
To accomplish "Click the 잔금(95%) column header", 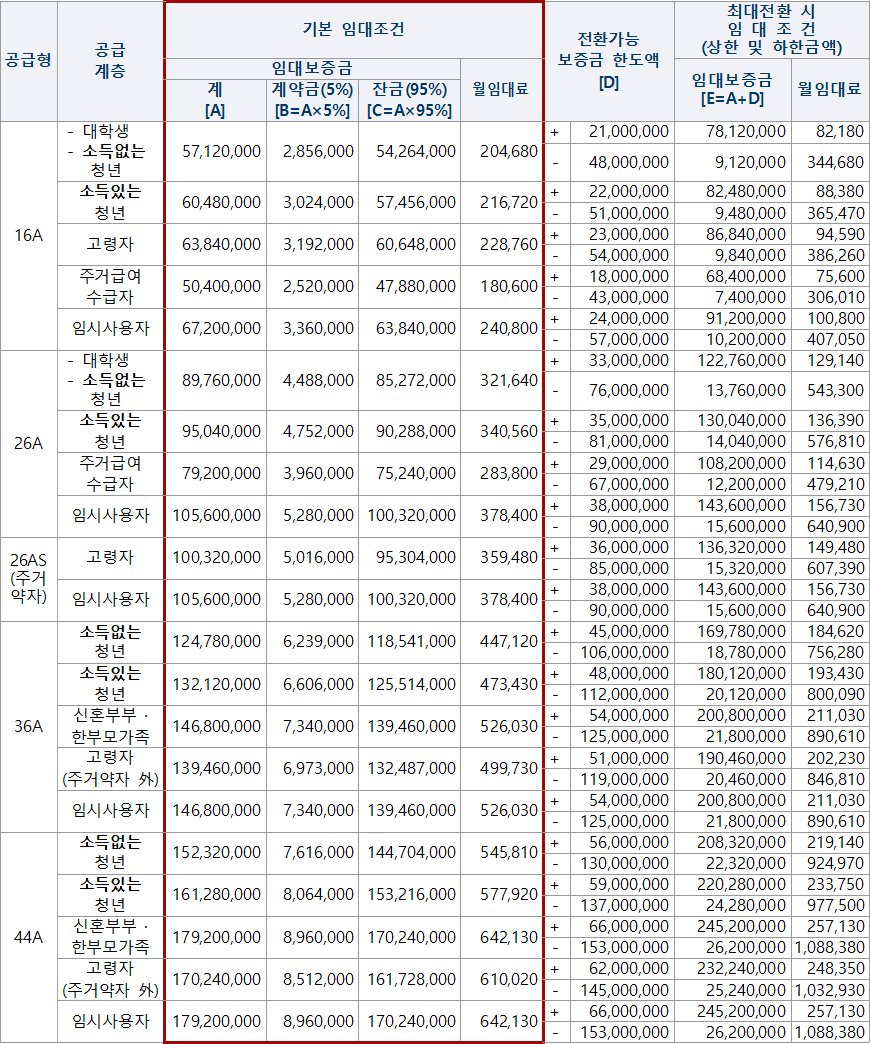I will click(x=410, y=100).
